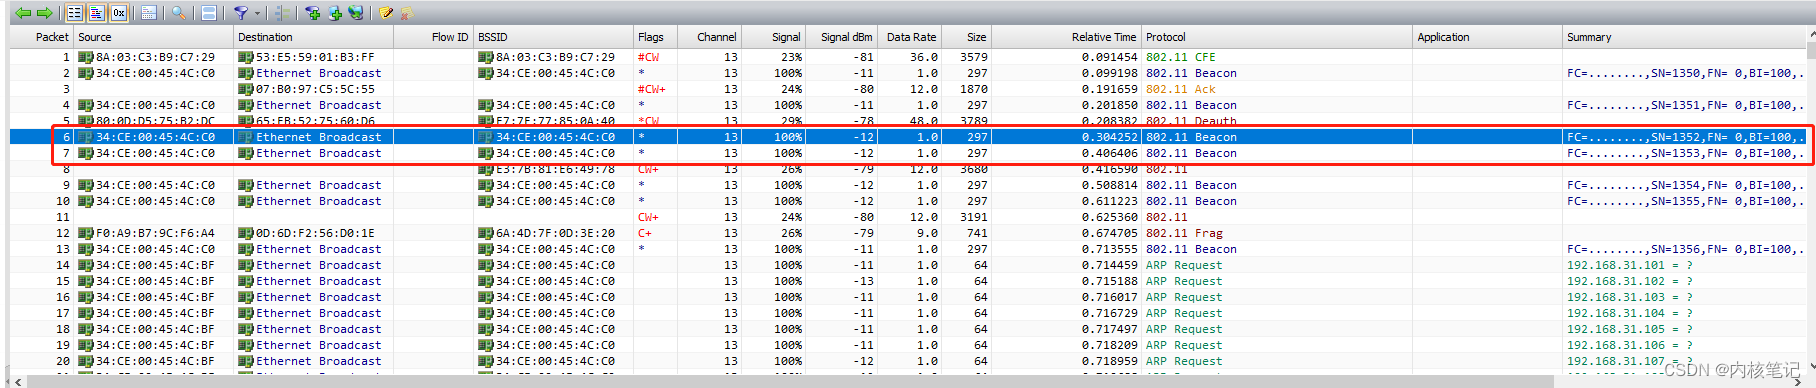Click the resolve names globe icon
The height and width of the screenshot is (388, 1816).
(357, 13)
